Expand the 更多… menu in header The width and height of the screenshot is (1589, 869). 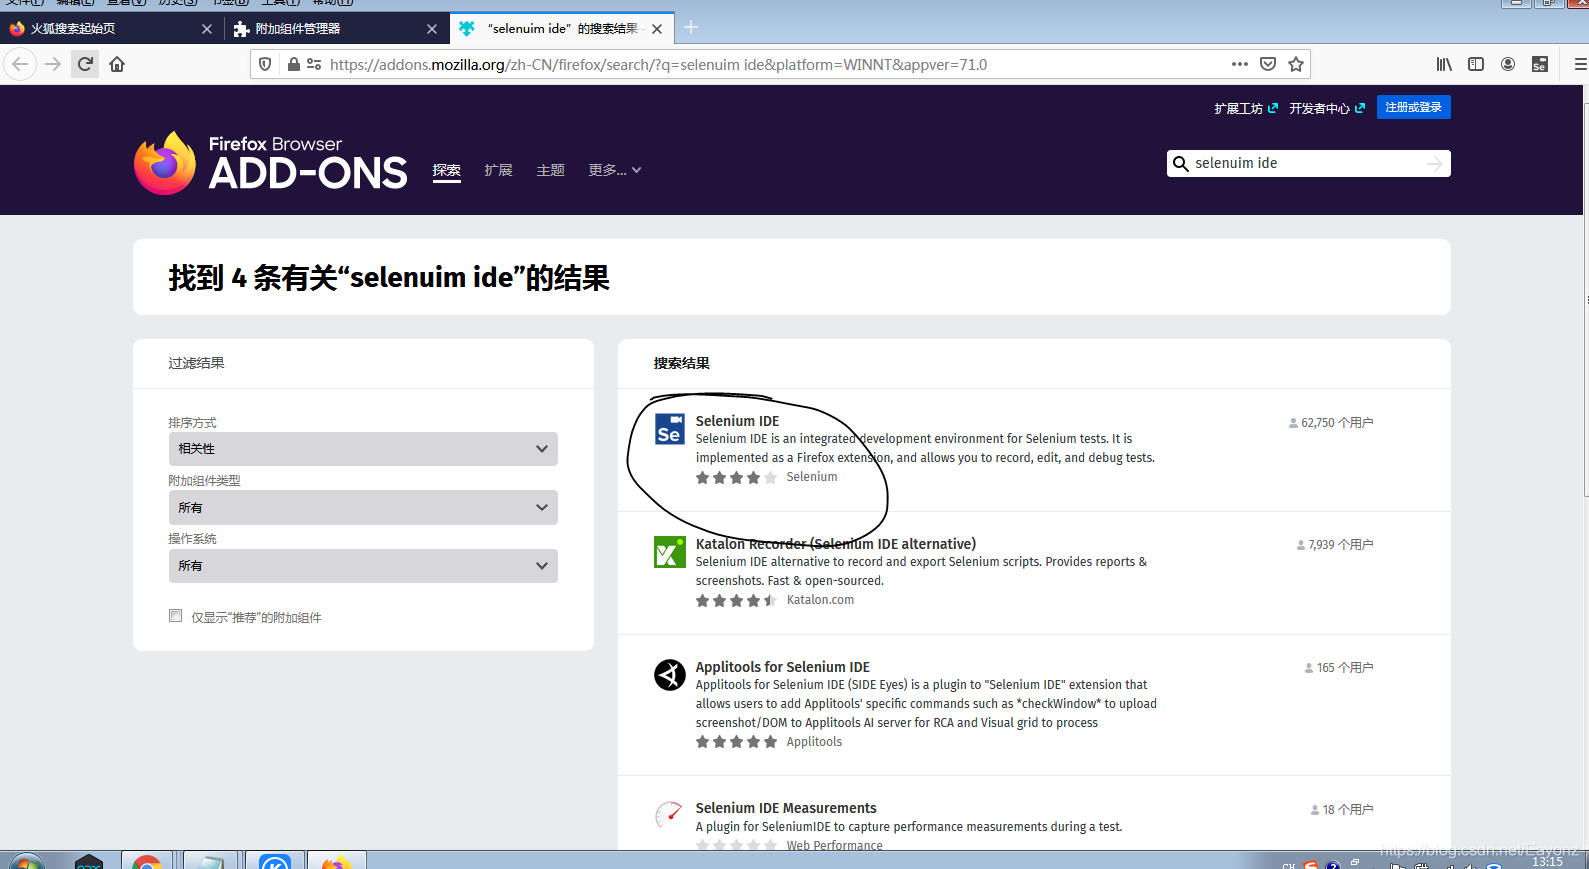tap(615, 170)
